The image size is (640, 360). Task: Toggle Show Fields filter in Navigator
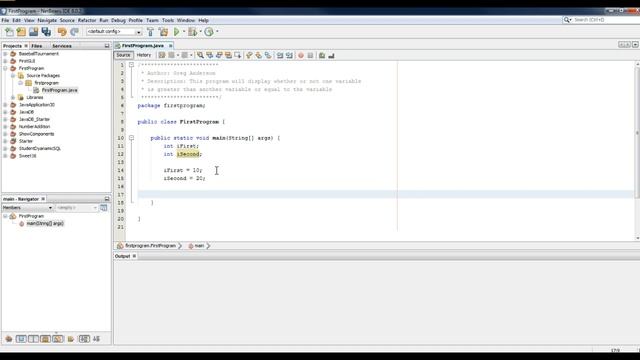tap(21, 339)
